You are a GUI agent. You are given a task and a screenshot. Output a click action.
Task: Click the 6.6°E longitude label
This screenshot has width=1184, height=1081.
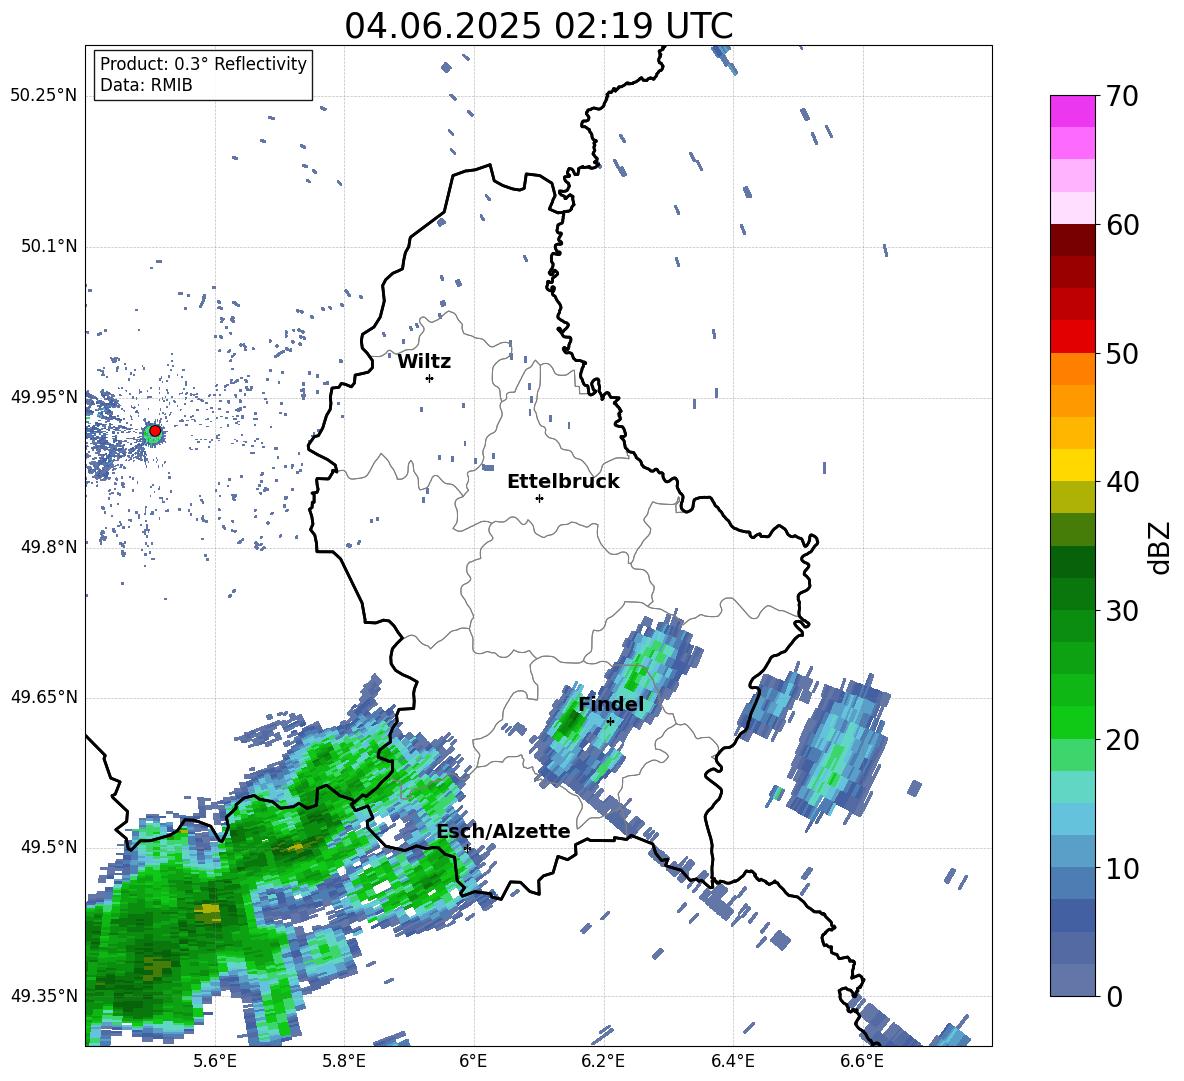(862, 1061)
